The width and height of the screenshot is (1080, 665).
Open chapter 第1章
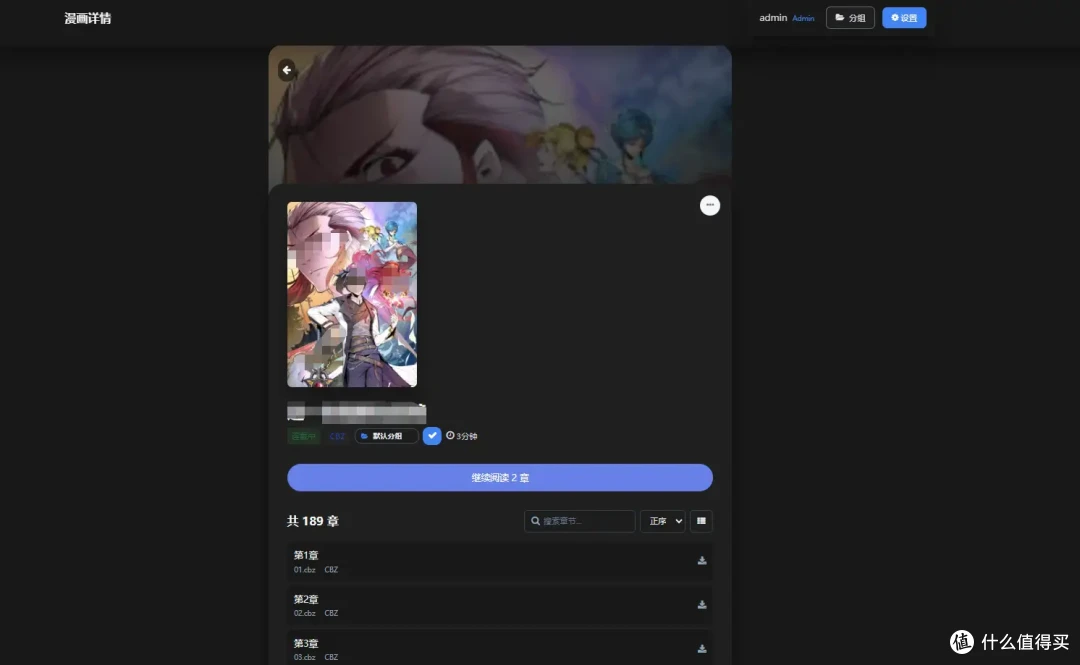[x=500, y=562]
